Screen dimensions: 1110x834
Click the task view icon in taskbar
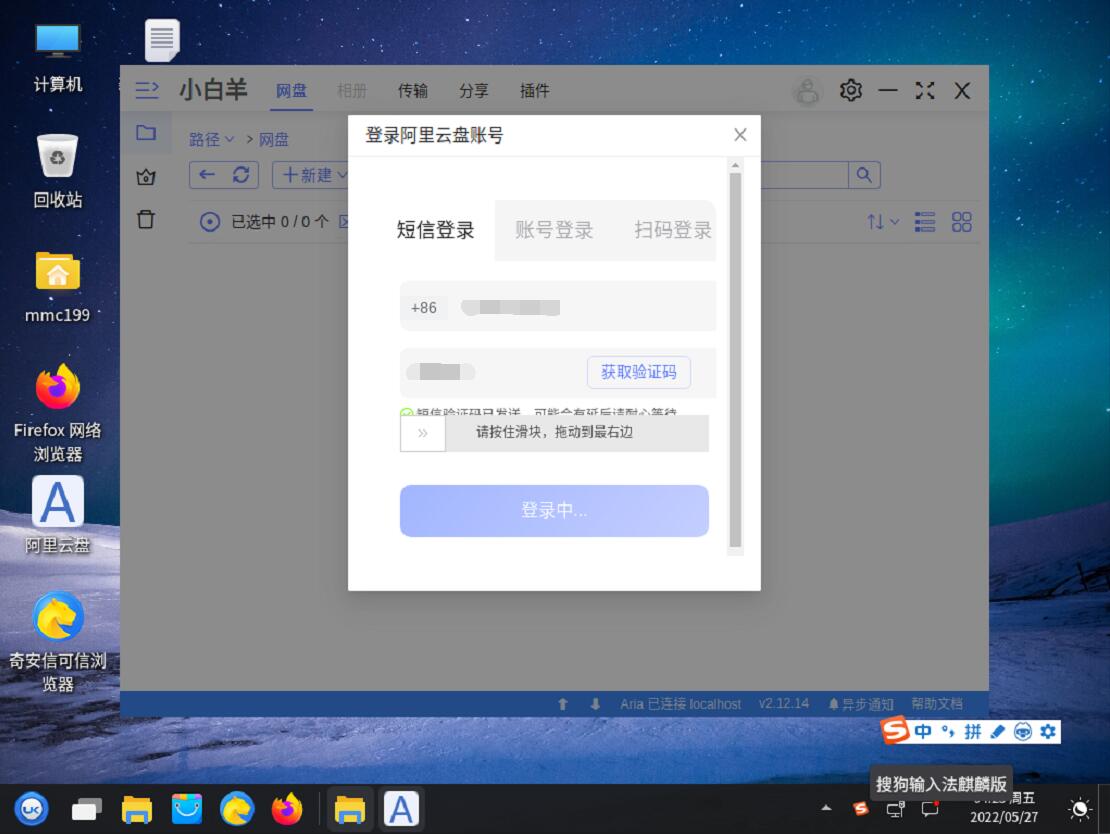[86, 809]
